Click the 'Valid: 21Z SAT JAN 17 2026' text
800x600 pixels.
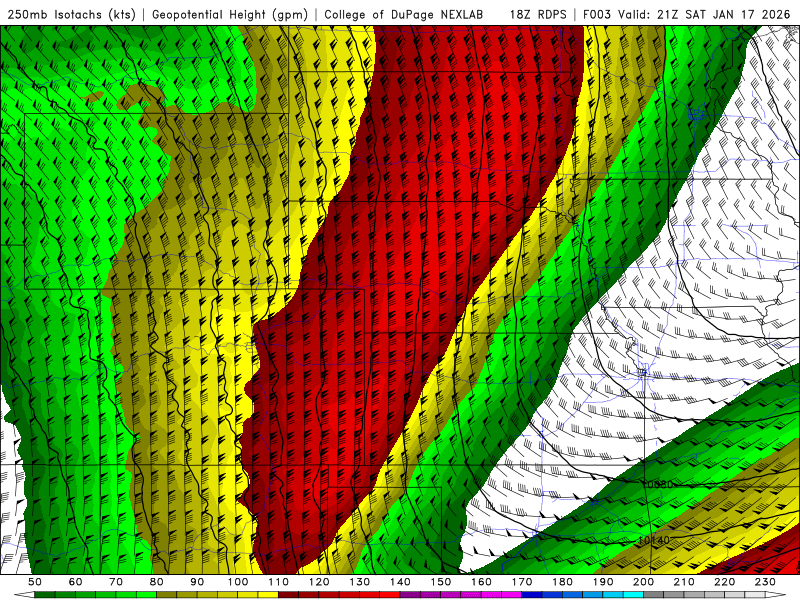click(x=704, y=14)
